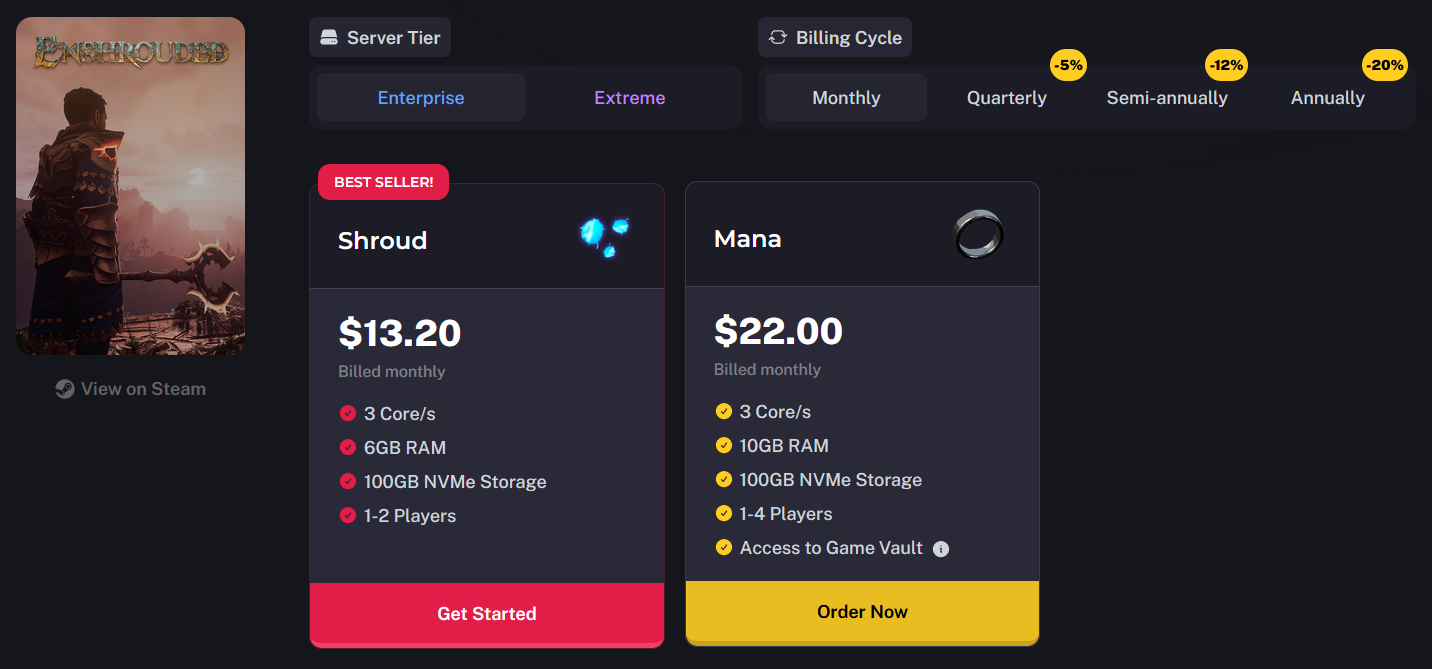Click Order Now on Mana plan
This screenshot has height=669, width=1432.
[862, 612]
